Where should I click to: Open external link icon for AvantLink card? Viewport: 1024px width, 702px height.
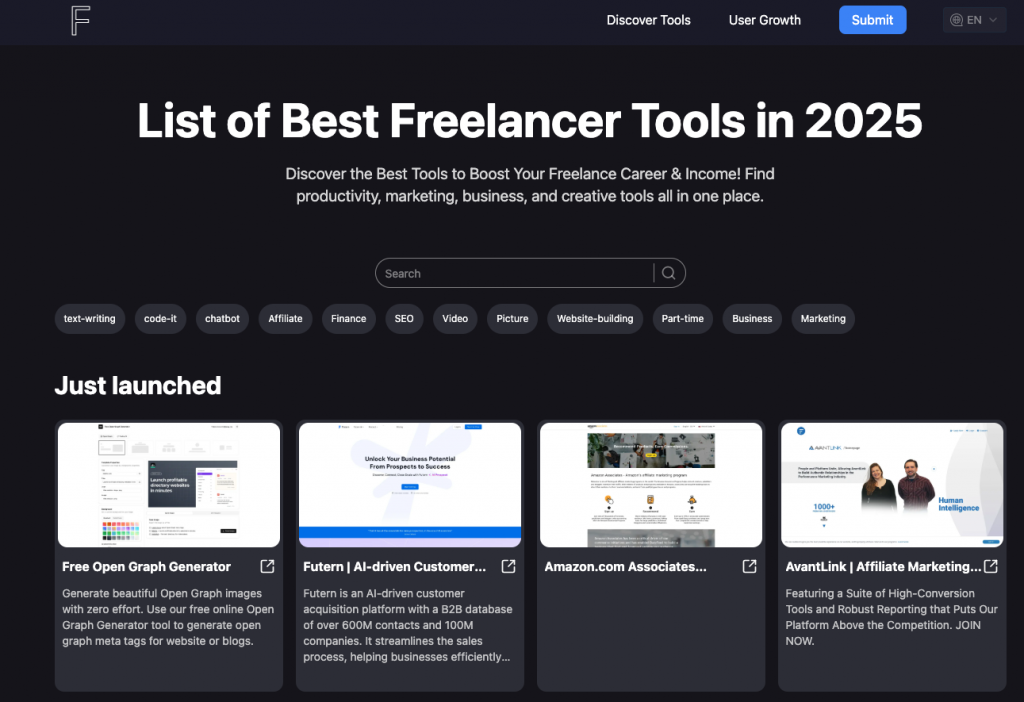[x=991, y=566]
